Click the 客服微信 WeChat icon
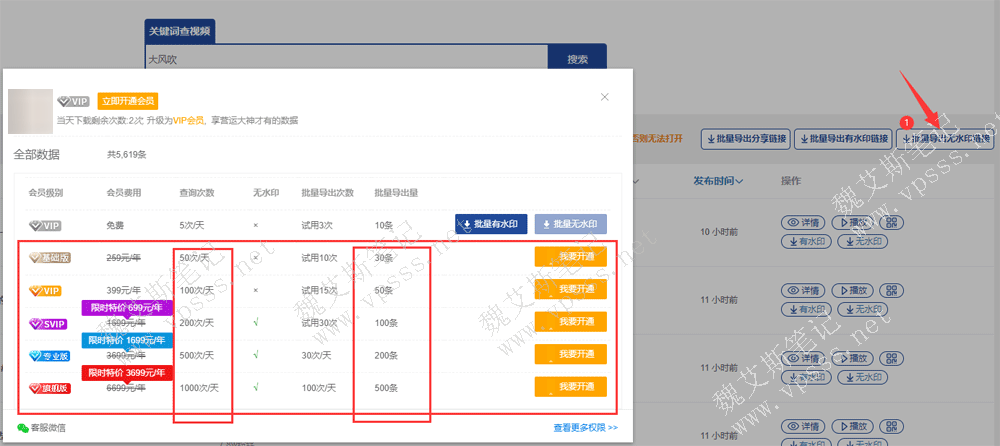The image size is (1000, 446). 23,427
